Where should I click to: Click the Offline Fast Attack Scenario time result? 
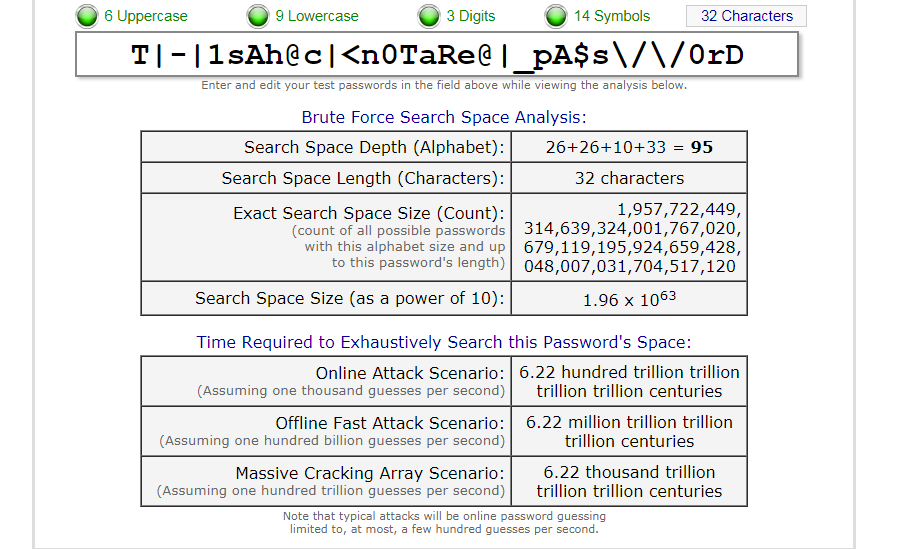pos(629,431)
